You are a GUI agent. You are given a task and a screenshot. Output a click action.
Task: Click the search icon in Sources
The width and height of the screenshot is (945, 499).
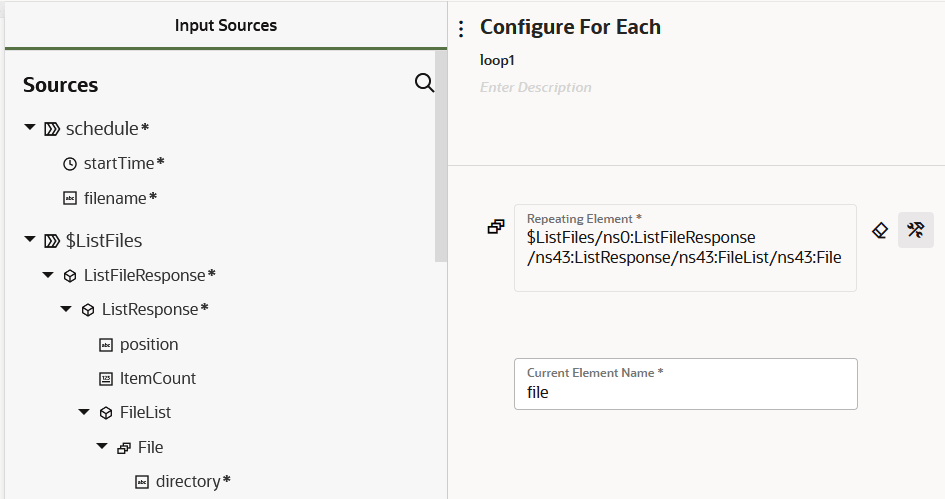coord(424,83)
